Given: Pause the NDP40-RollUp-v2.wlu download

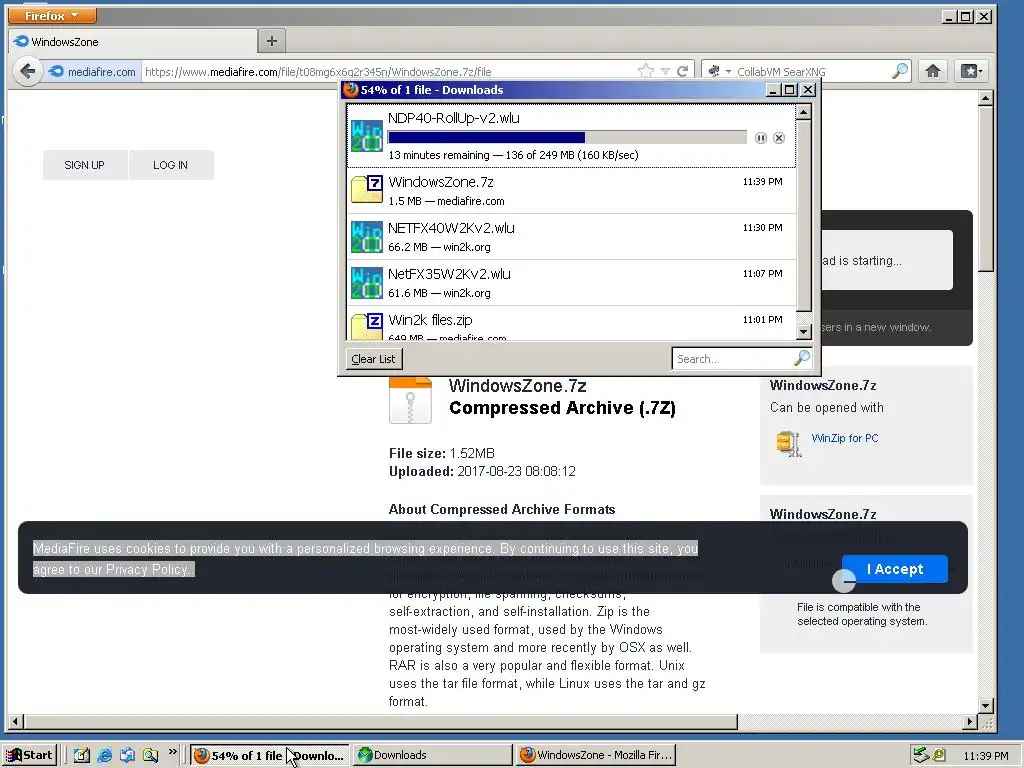Looking at the screenshot, I should pyautogui.click(x=760, y=138).
